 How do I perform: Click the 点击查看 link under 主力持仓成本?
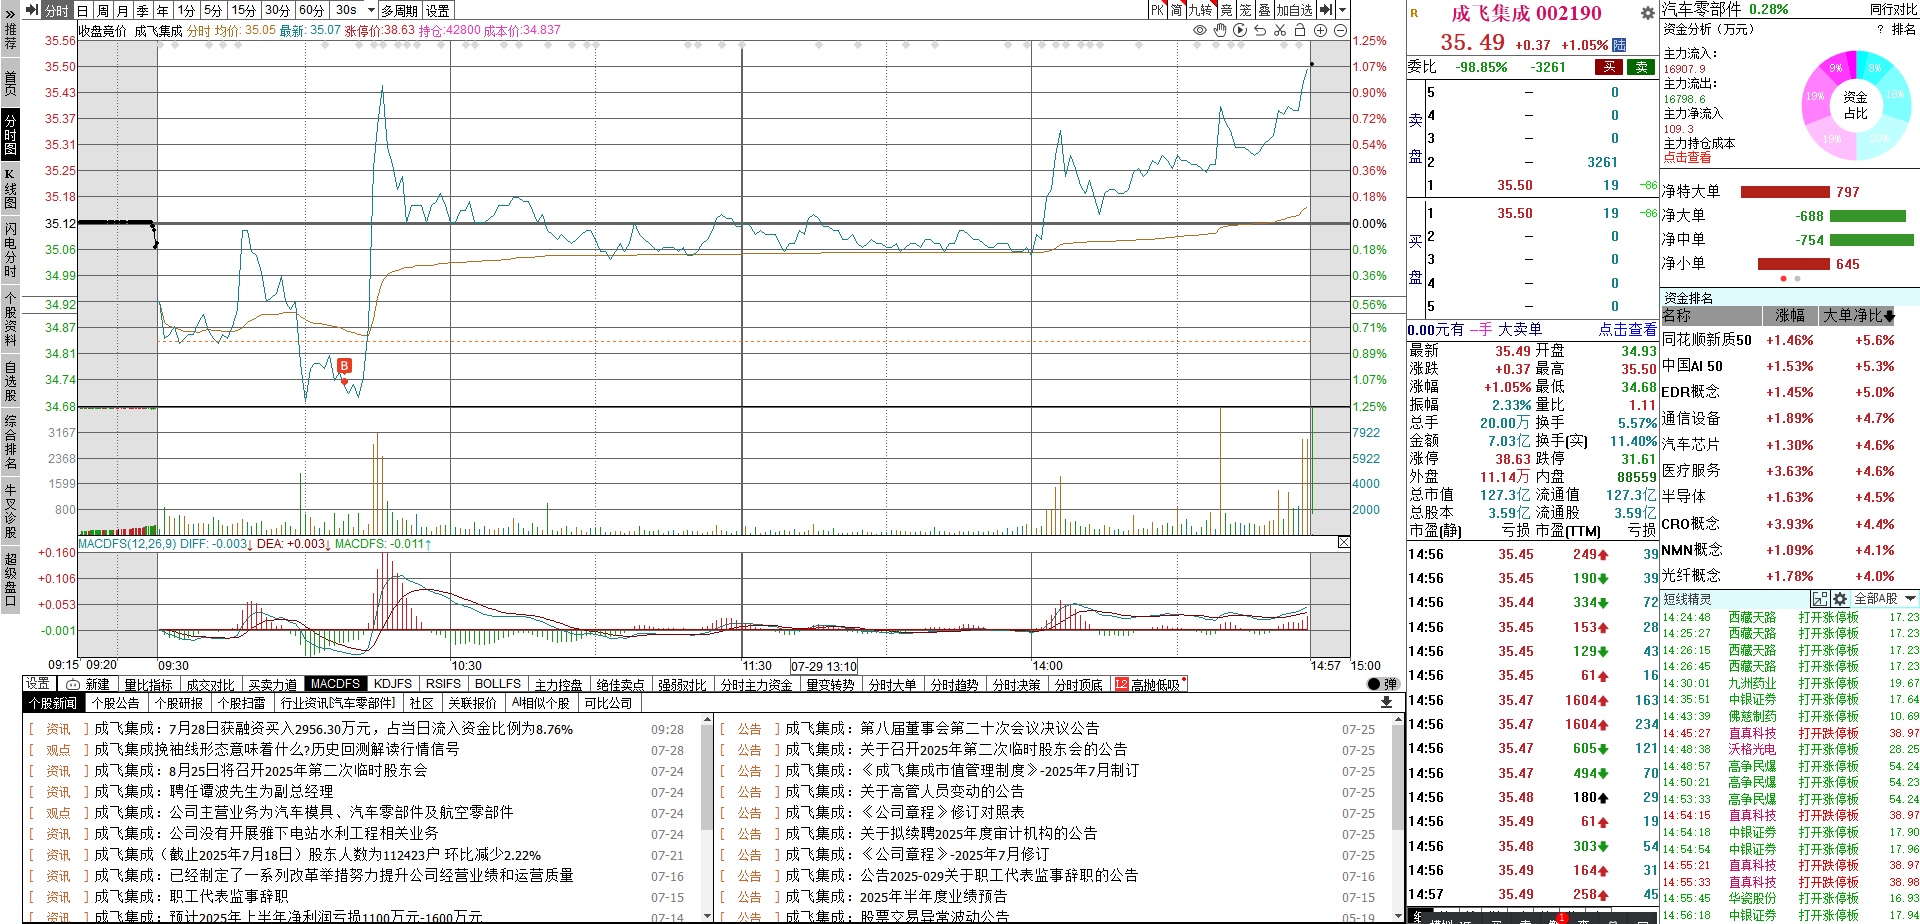1687,158
